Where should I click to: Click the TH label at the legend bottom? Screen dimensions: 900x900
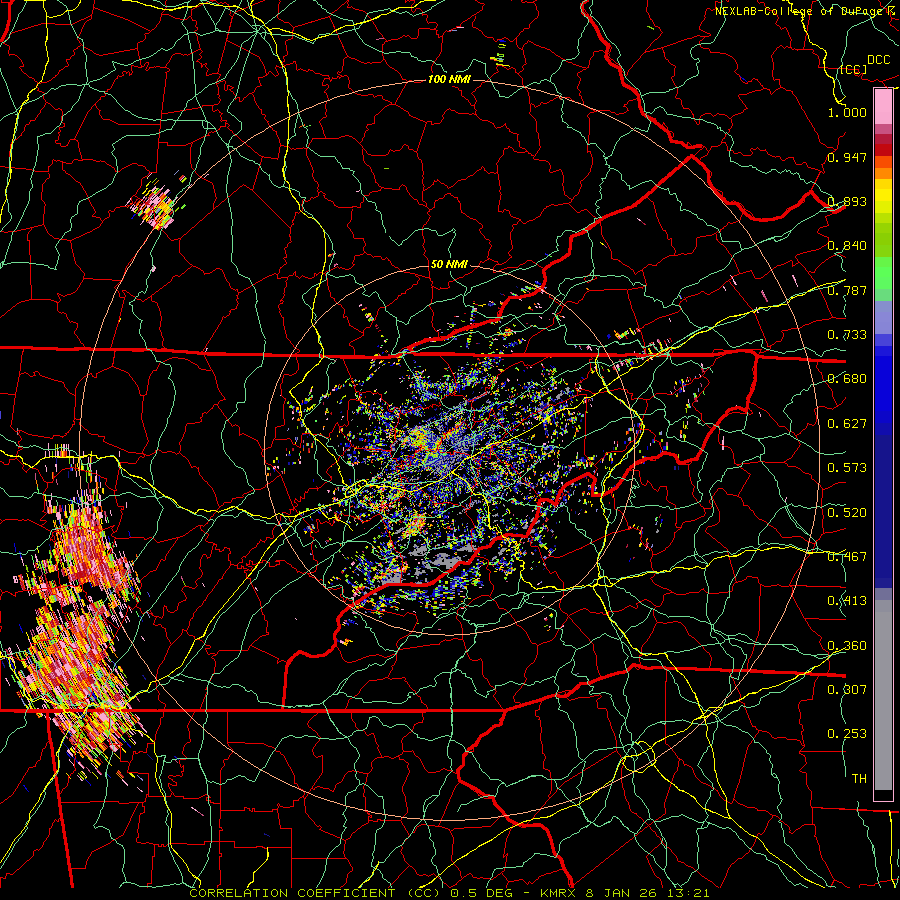point(859,779)
